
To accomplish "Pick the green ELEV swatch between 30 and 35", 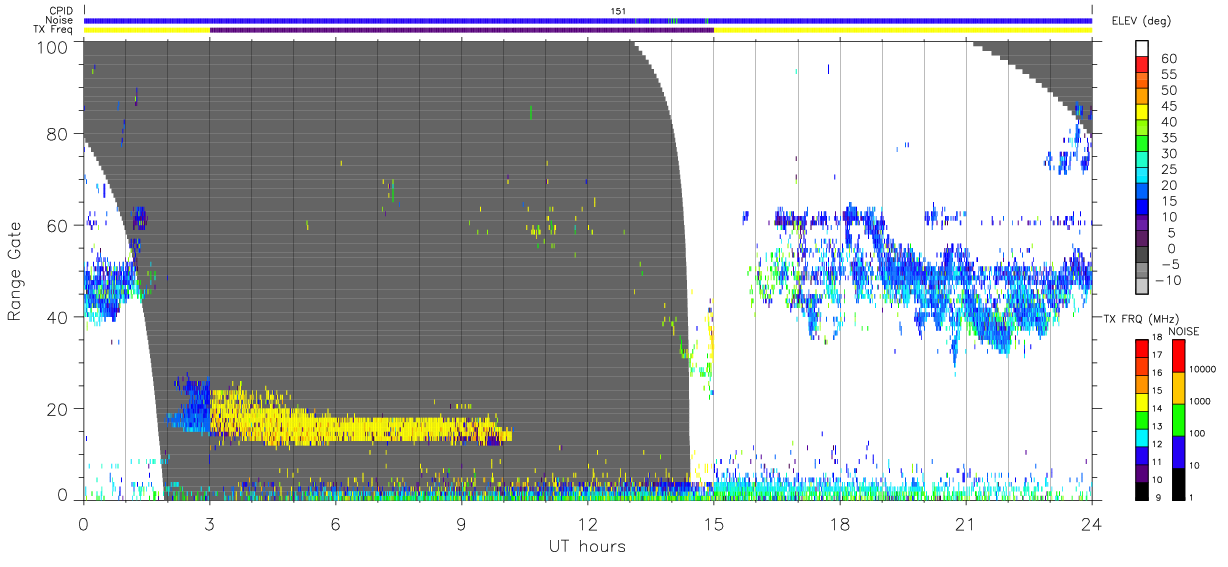I will (1141, 145).
